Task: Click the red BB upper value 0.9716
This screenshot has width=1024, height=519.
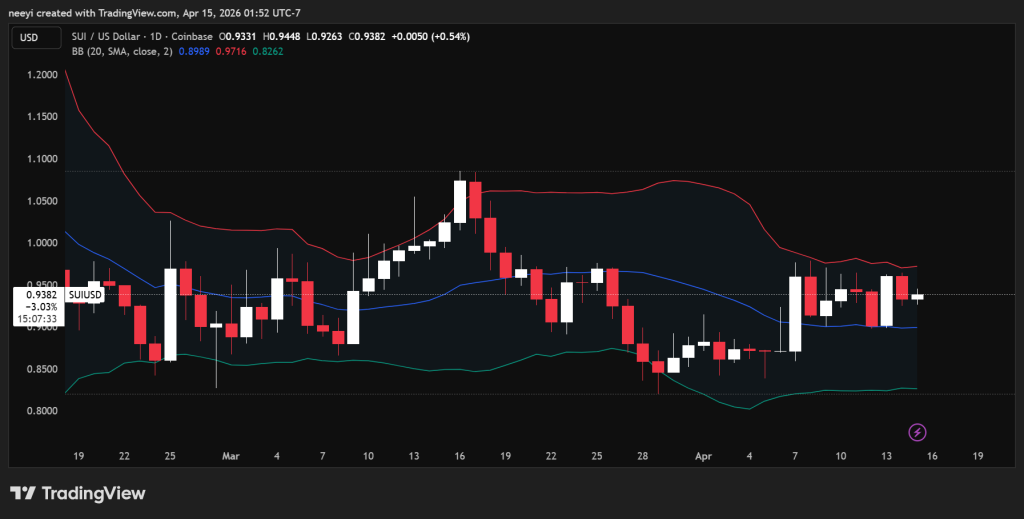Action: coord(232,51)
